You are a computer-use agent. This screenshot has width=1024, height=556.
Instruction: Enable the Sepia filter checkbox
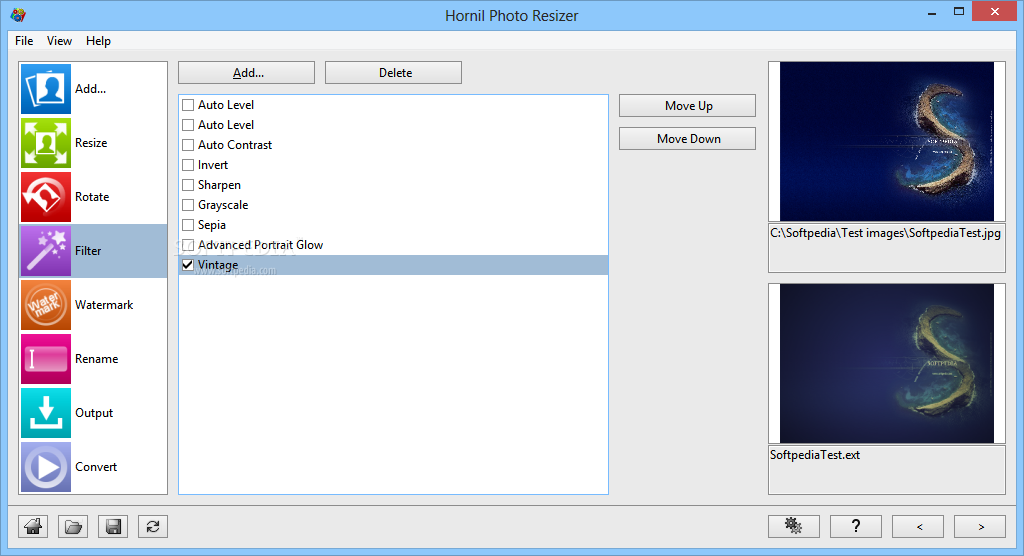tap(188, 225)
